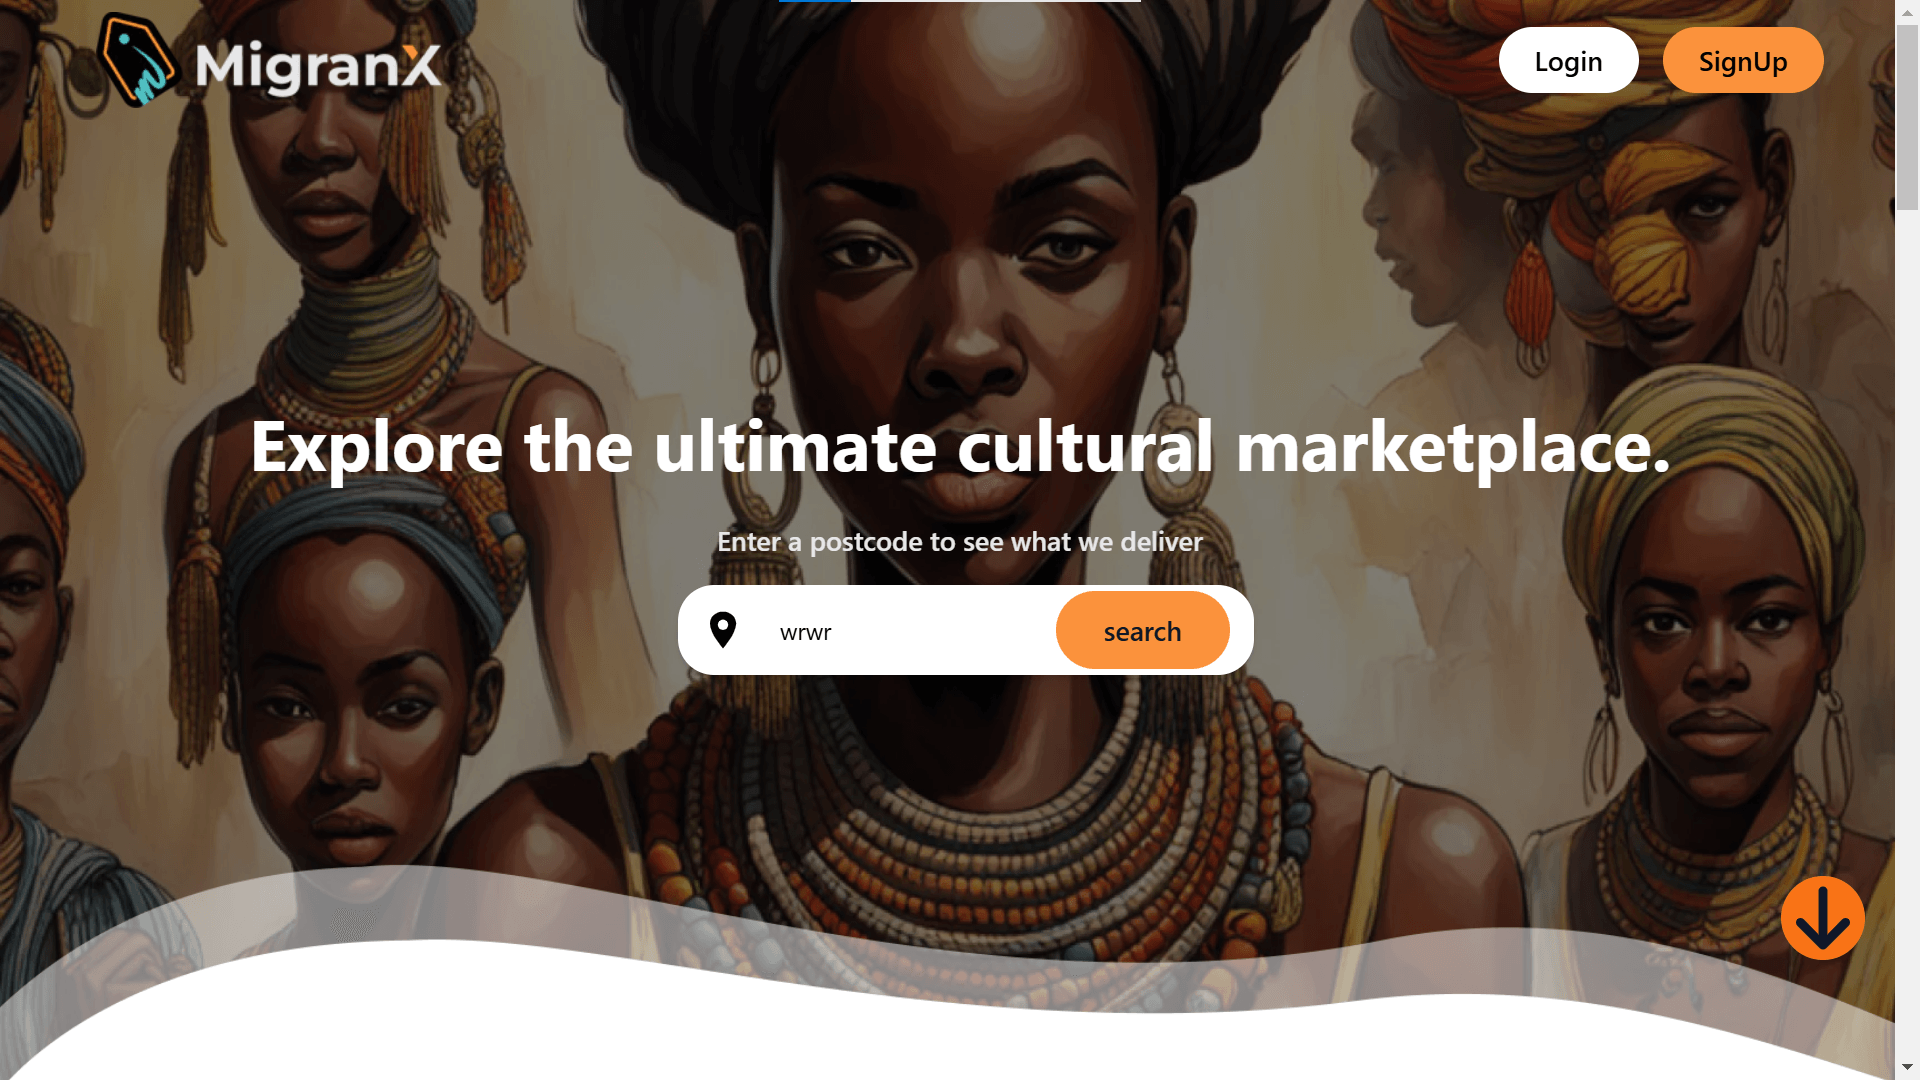The width and height of the screenshot is (1920, 1080).
Task: Click the location pin icon
Action: pos(723,630)
